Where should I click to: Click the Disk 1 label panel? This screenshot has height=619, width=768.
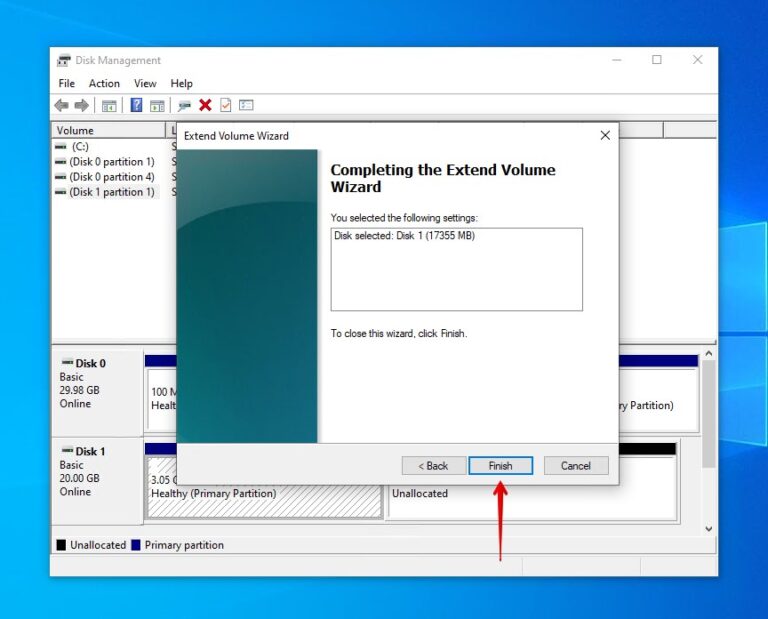(97, 481)
